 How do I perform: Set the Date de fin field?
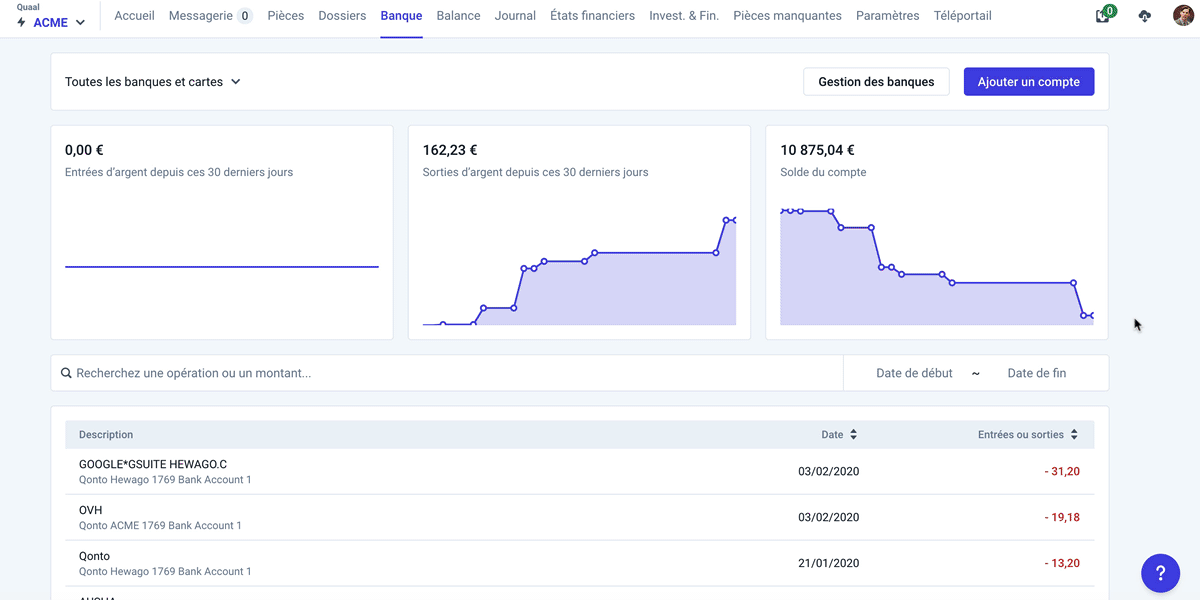(x=1037, y=373)
